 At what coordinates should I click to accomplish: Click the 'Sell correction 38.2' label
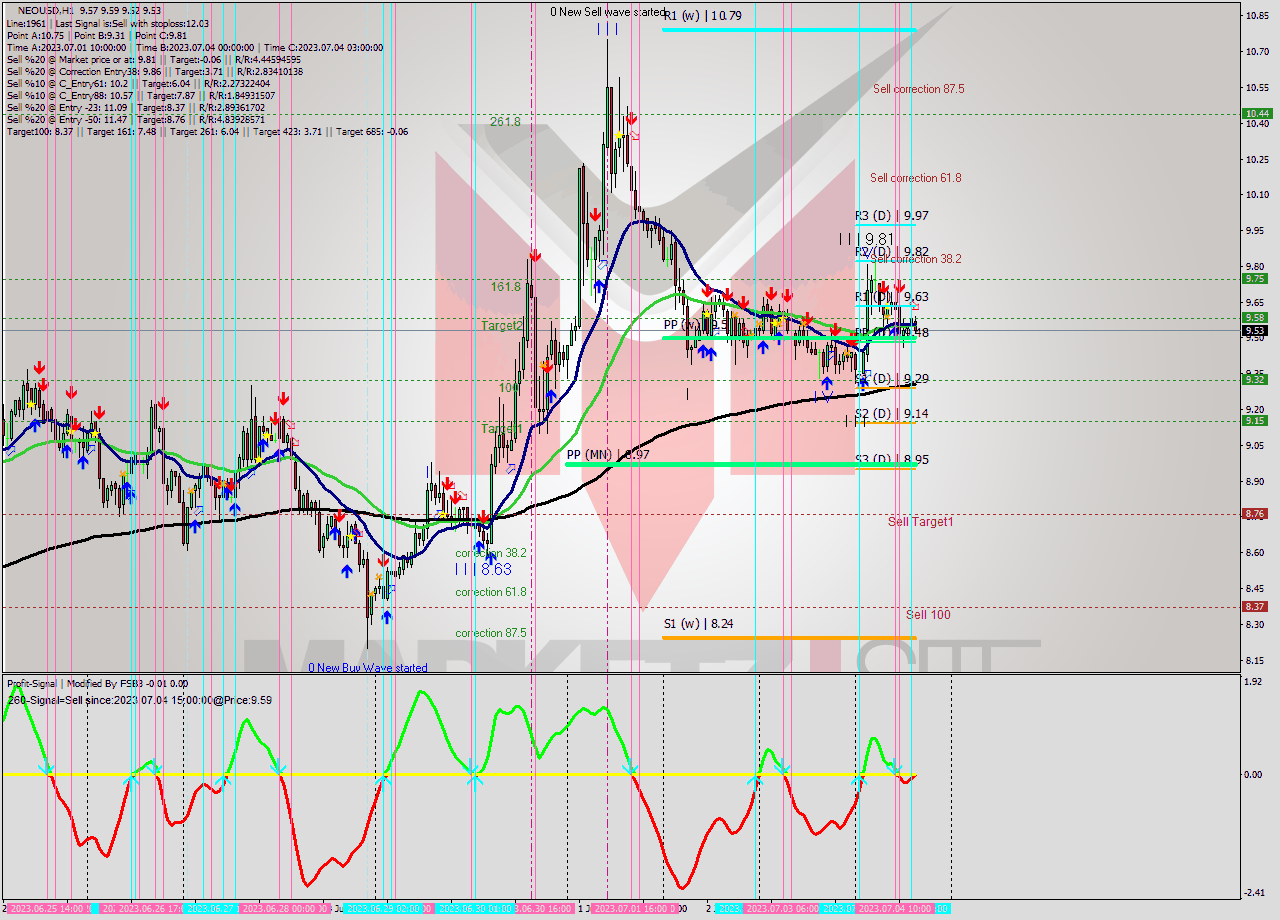916,258
